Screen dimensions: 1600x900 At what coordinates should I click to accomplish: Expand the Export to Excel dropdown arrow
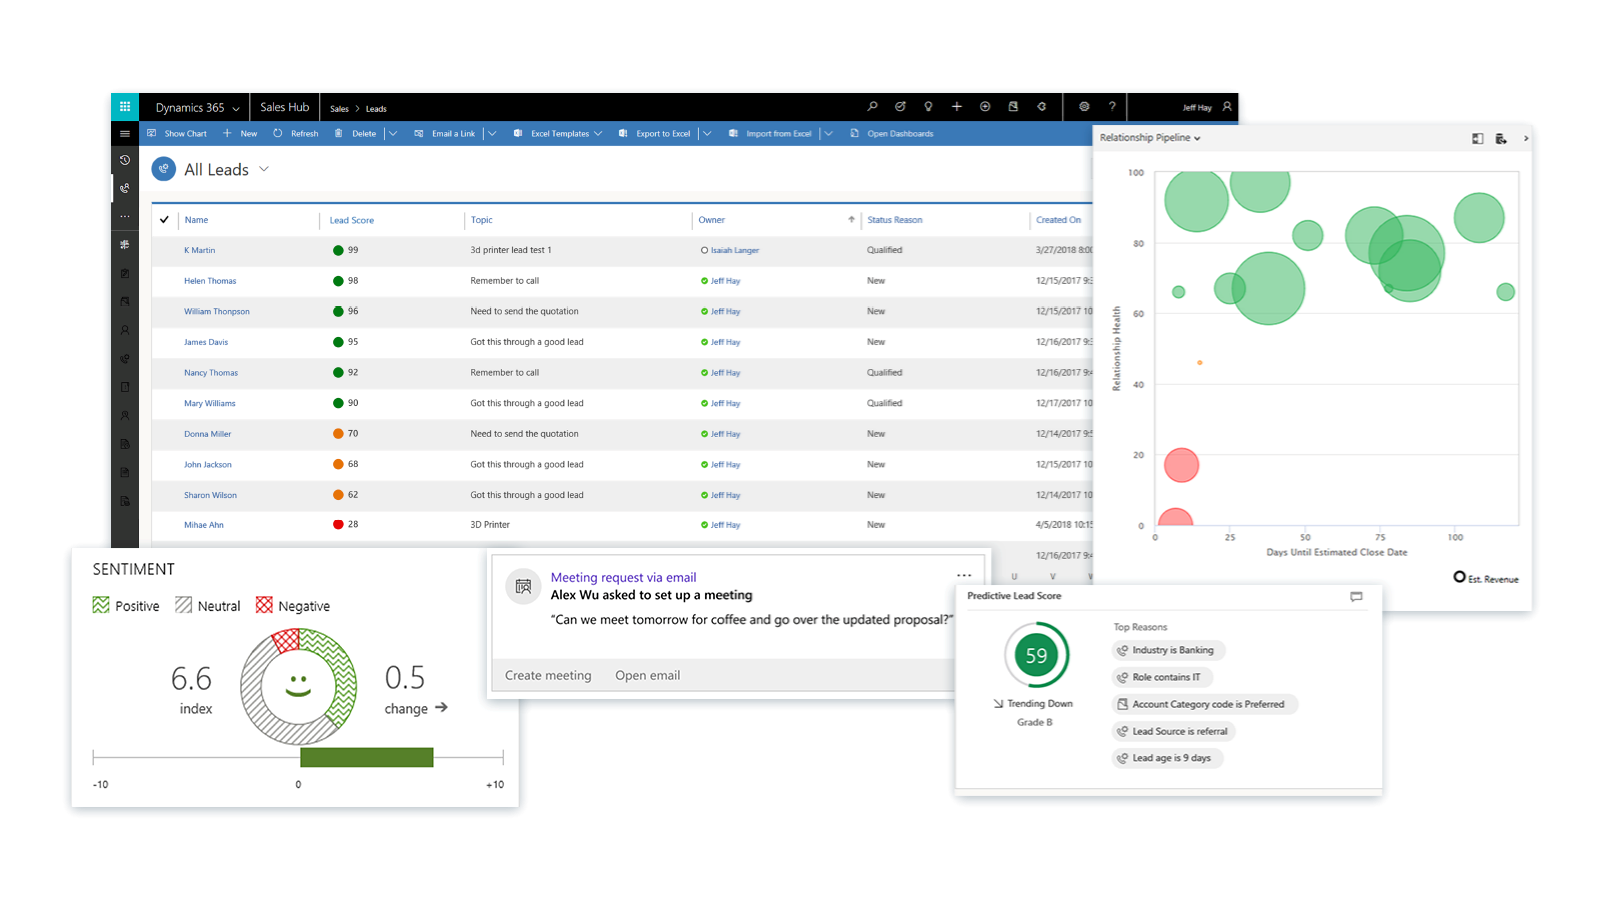(707, 134)
